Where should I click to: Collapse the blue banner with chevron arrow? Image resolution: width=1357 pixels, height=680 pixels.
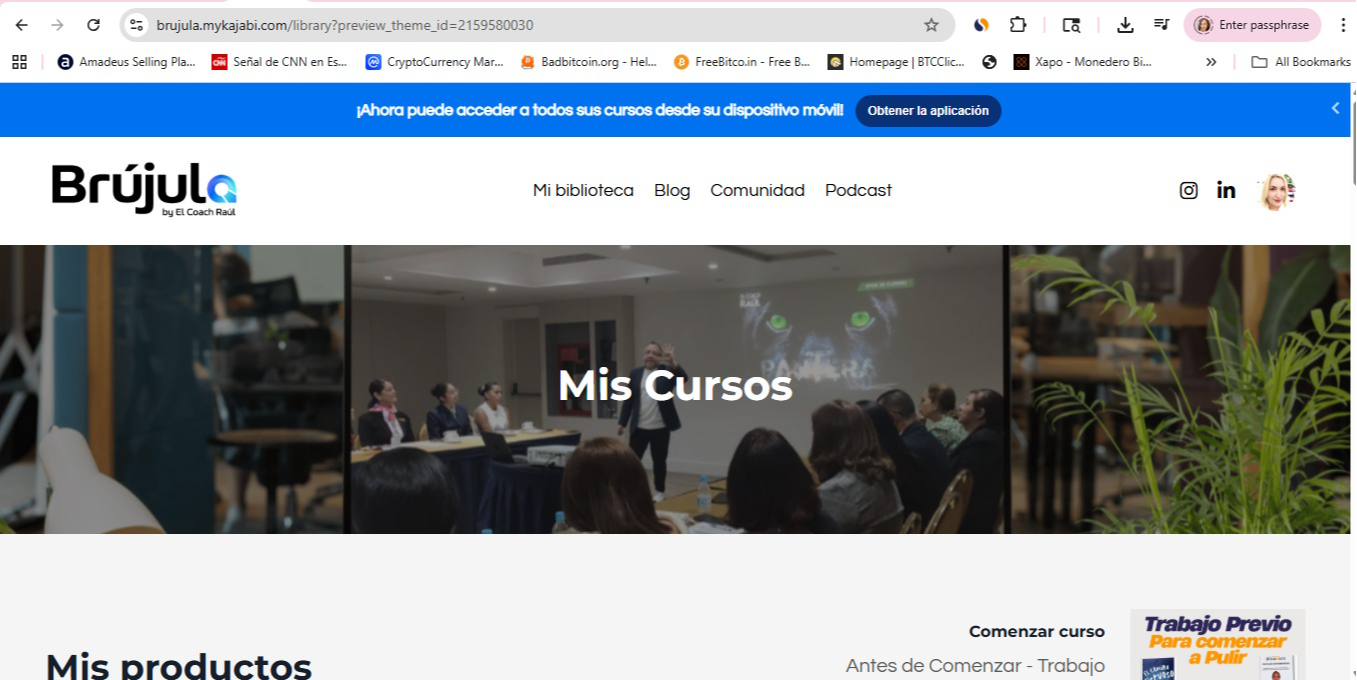[1335, 108]
